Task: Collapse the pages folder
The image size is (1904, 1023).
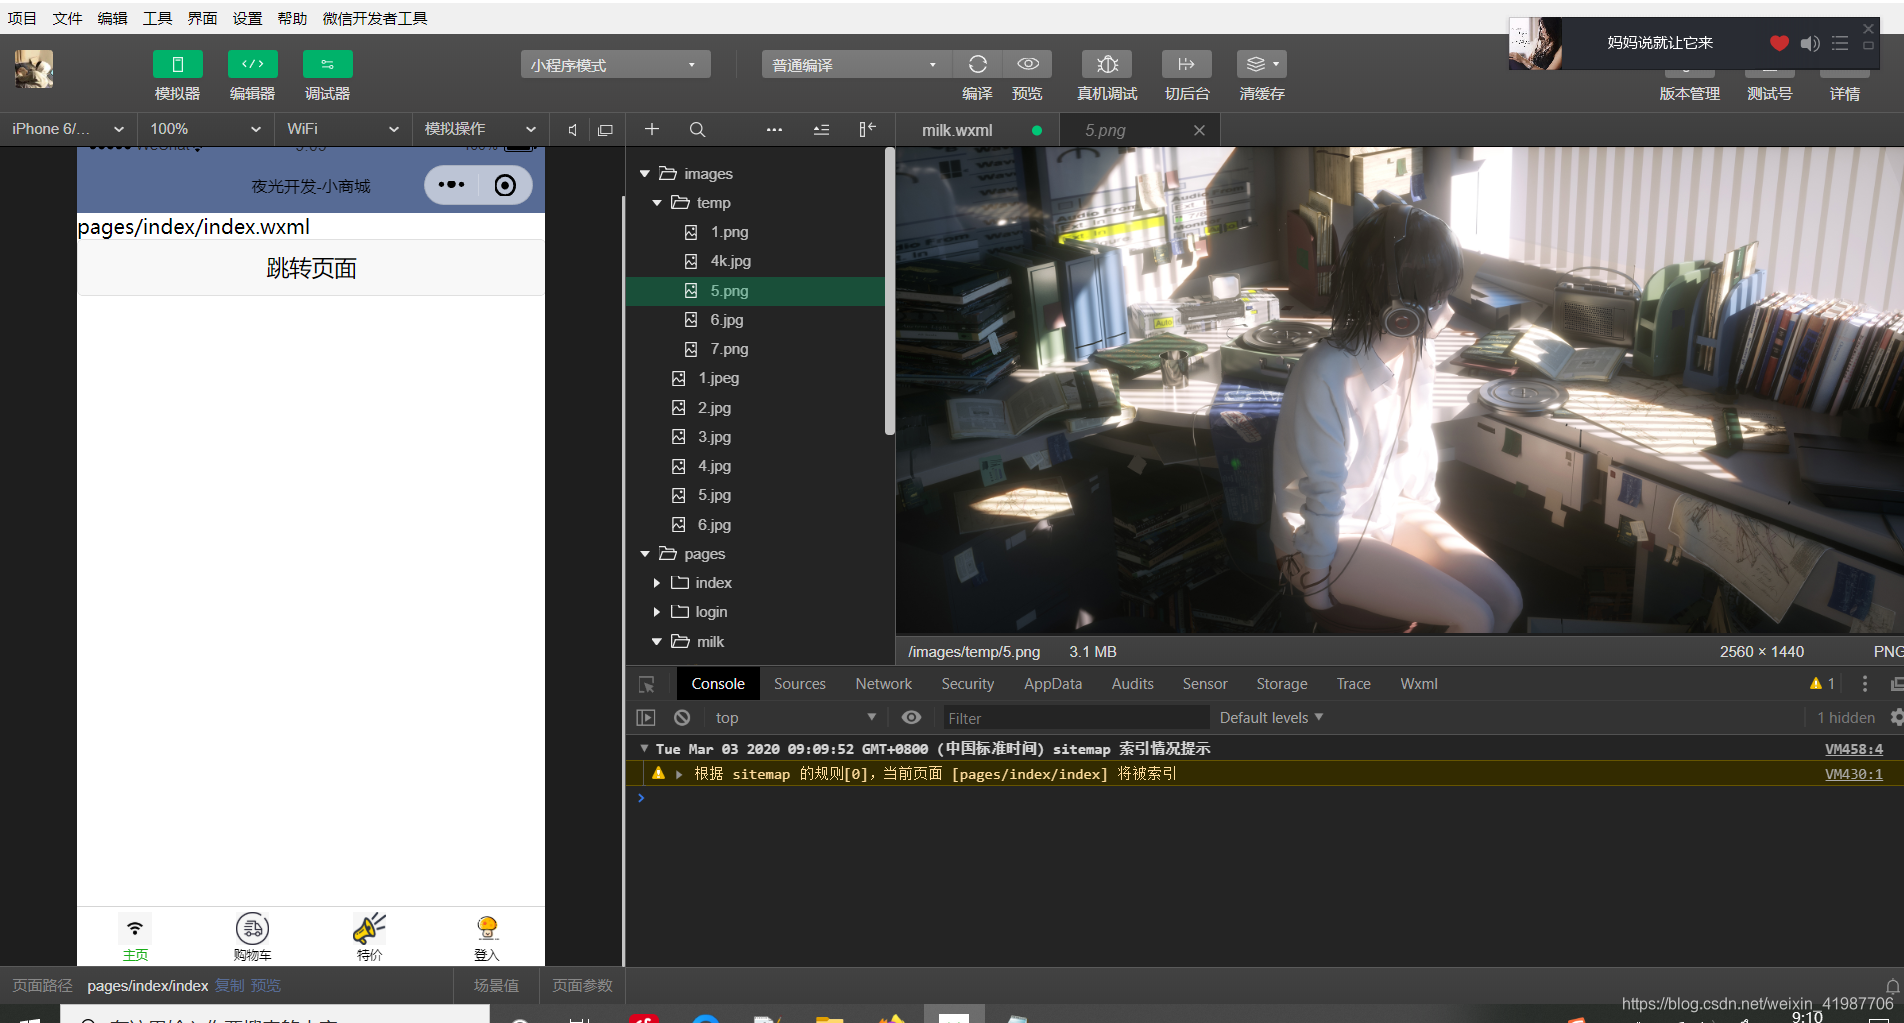Action: [645, 554]
